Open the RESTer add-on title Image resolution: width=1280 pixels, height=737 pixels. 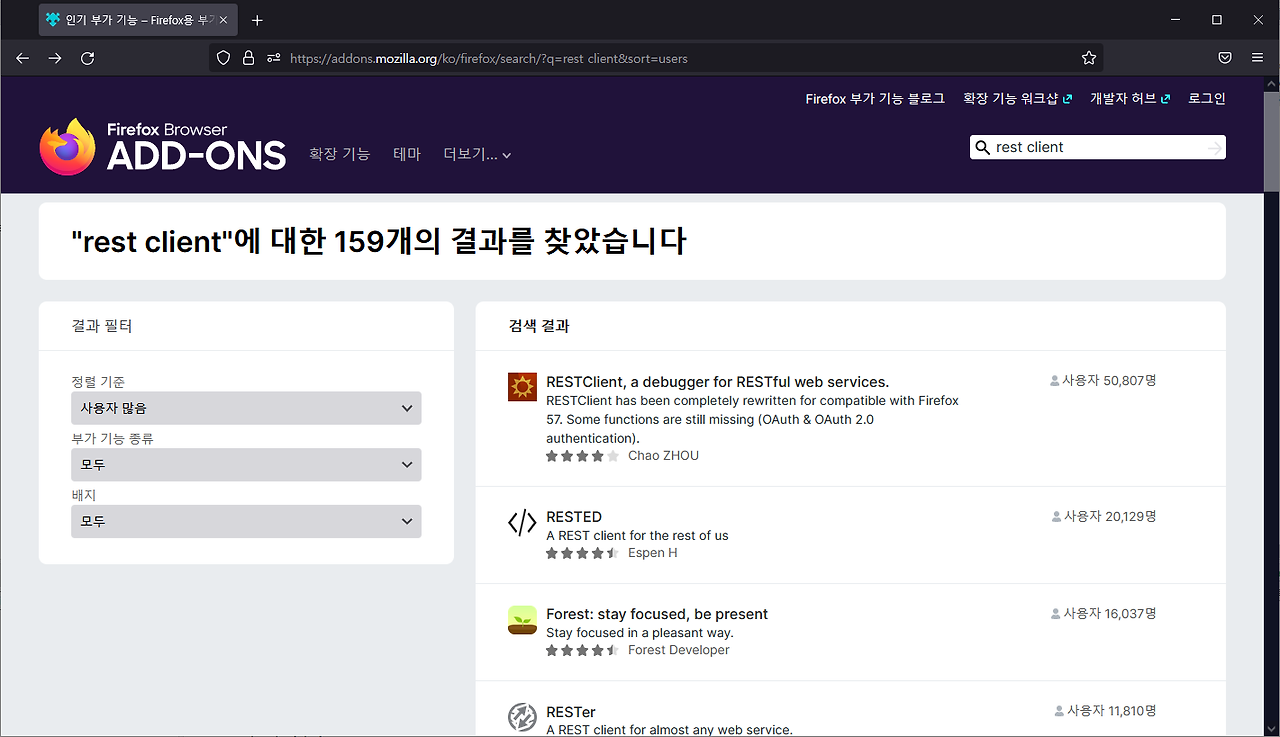(x=571, y=712)
